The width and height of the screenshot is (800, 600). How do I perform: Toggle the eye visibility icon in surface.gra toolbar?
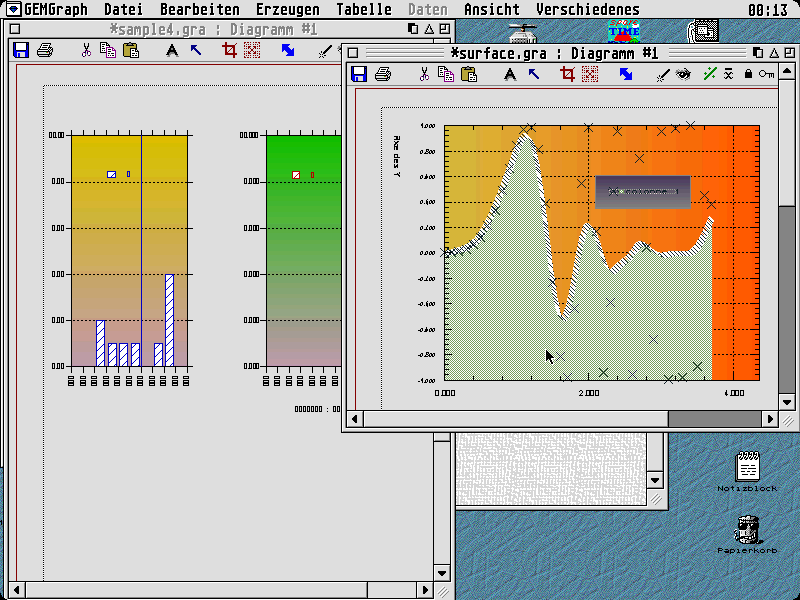pyautogui.click(x=684, y=74)
